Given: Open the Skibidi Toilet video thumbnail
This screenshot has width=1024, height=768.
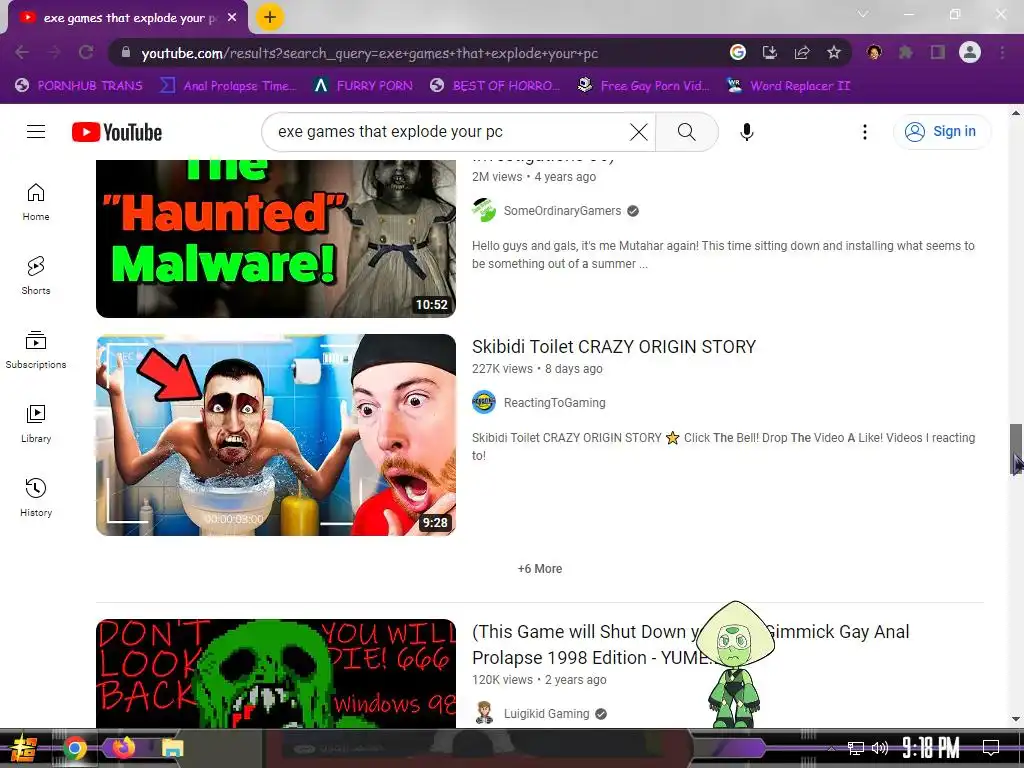Looking at the screenshot, I should [x=276, y=435].
